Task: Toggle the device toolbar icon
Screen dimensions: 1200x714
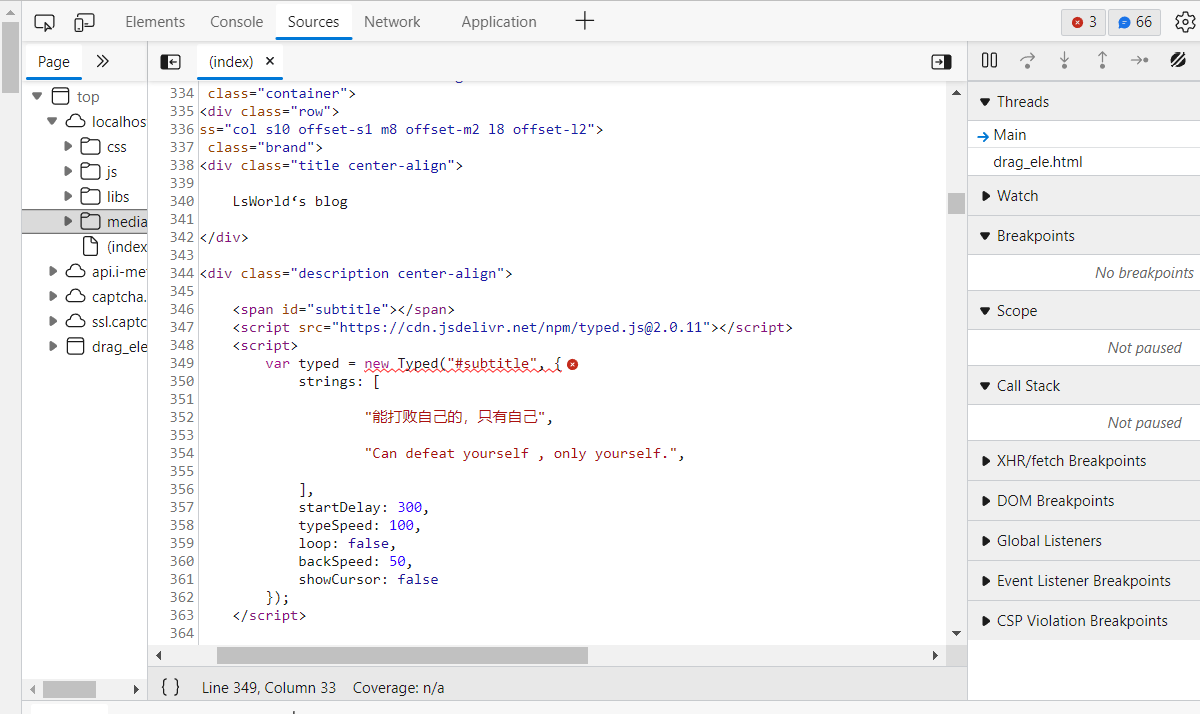Action: click(85, 21)
